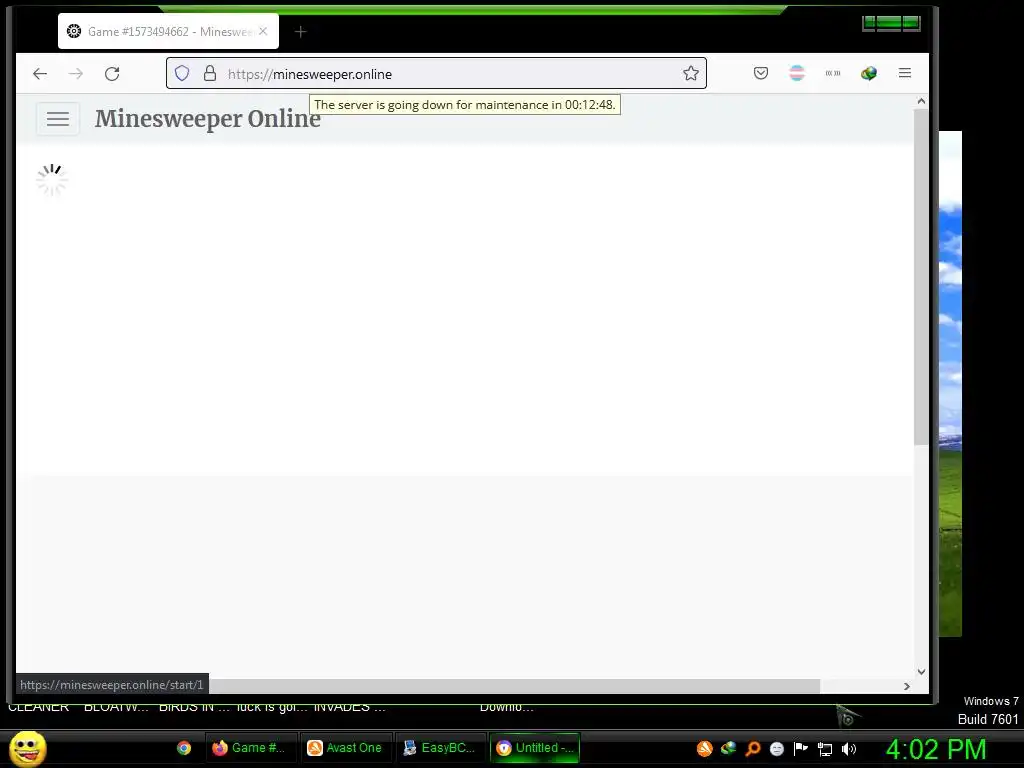
Task: Open the Avast tray icon
Action: coord(704,749)
